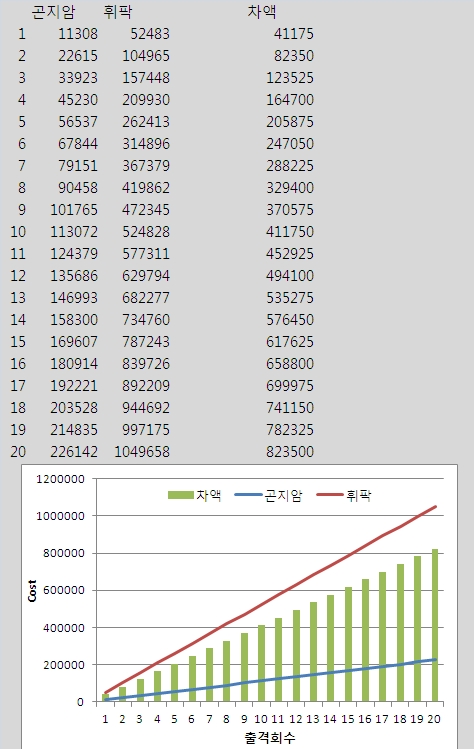Click the 곤지암 column header

pos(53,11)
